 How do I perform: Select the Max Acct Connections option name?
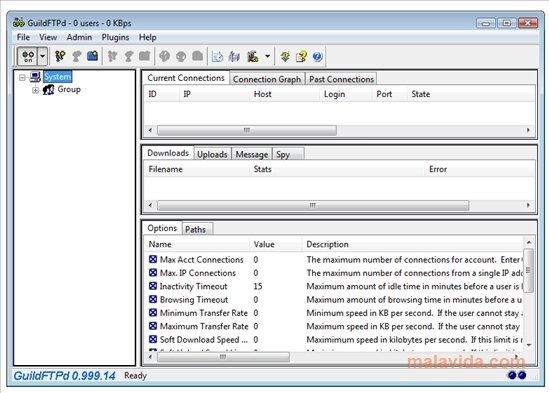click(202, 260)
